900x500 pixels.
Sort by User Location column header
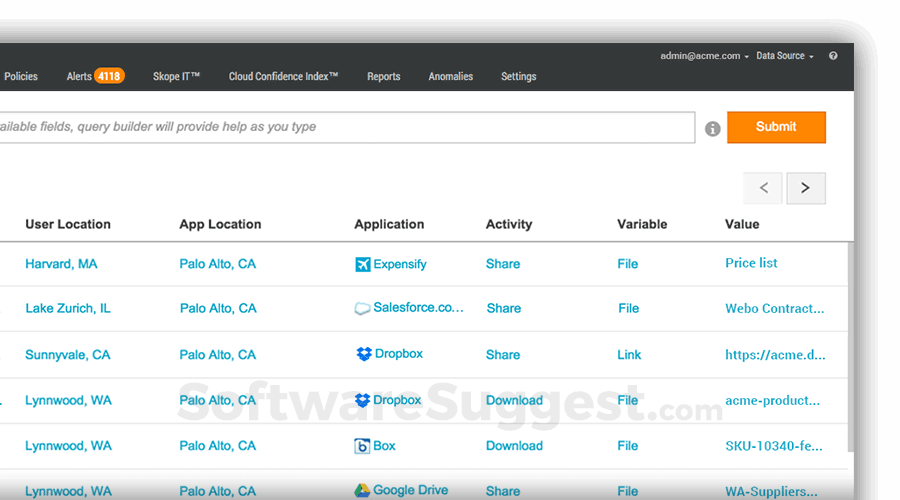pos(68,224)
